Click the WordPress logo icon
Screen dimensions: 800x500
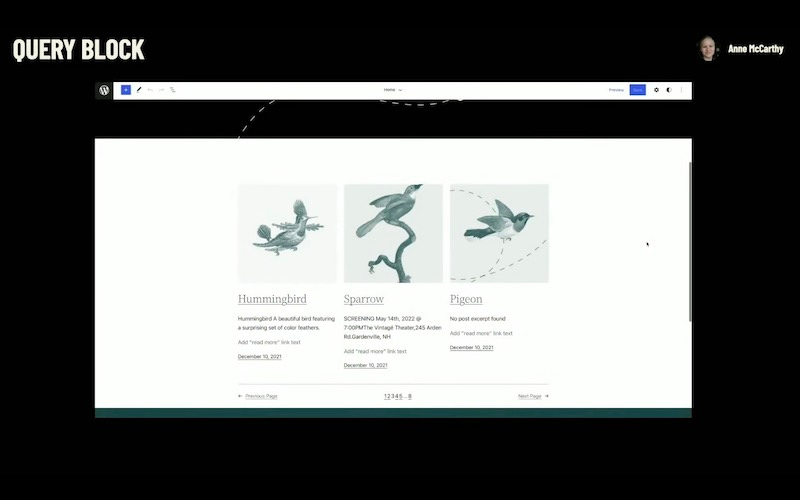pos(104,90)
